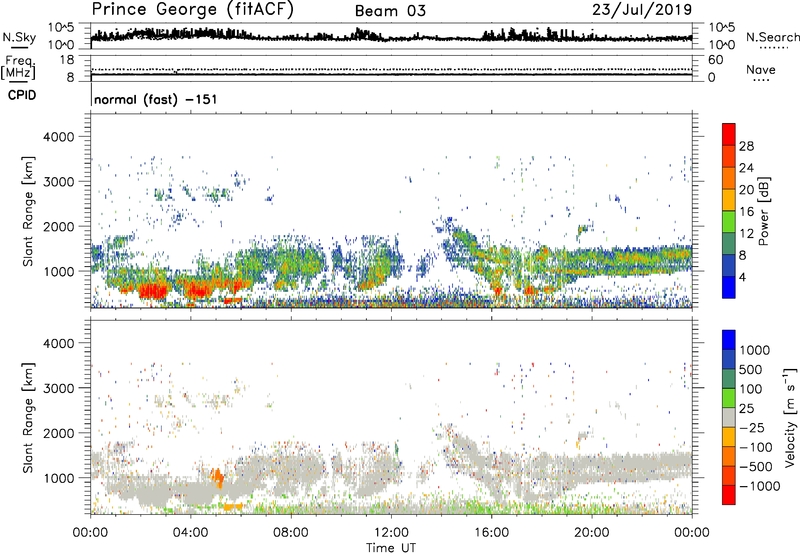Screen dimensions: 800x554
Task: Click the "20" value on Power color bar
Action: coord(746,190)
